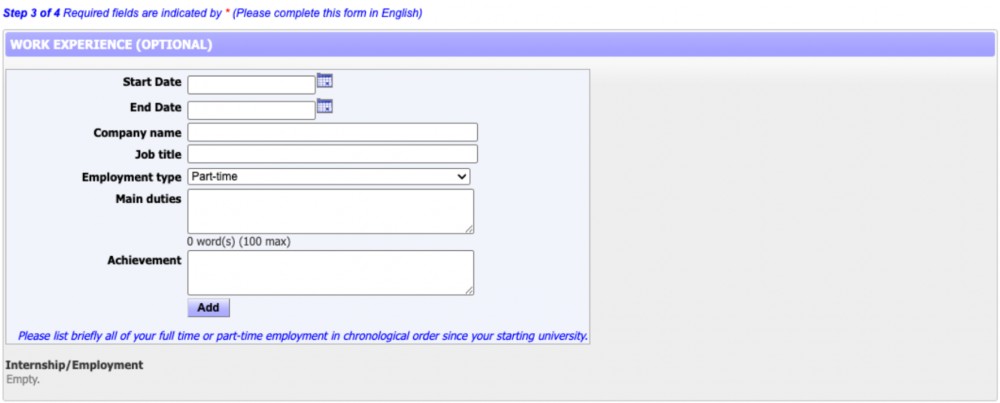Click into the Job title field

tap(332, 154)
